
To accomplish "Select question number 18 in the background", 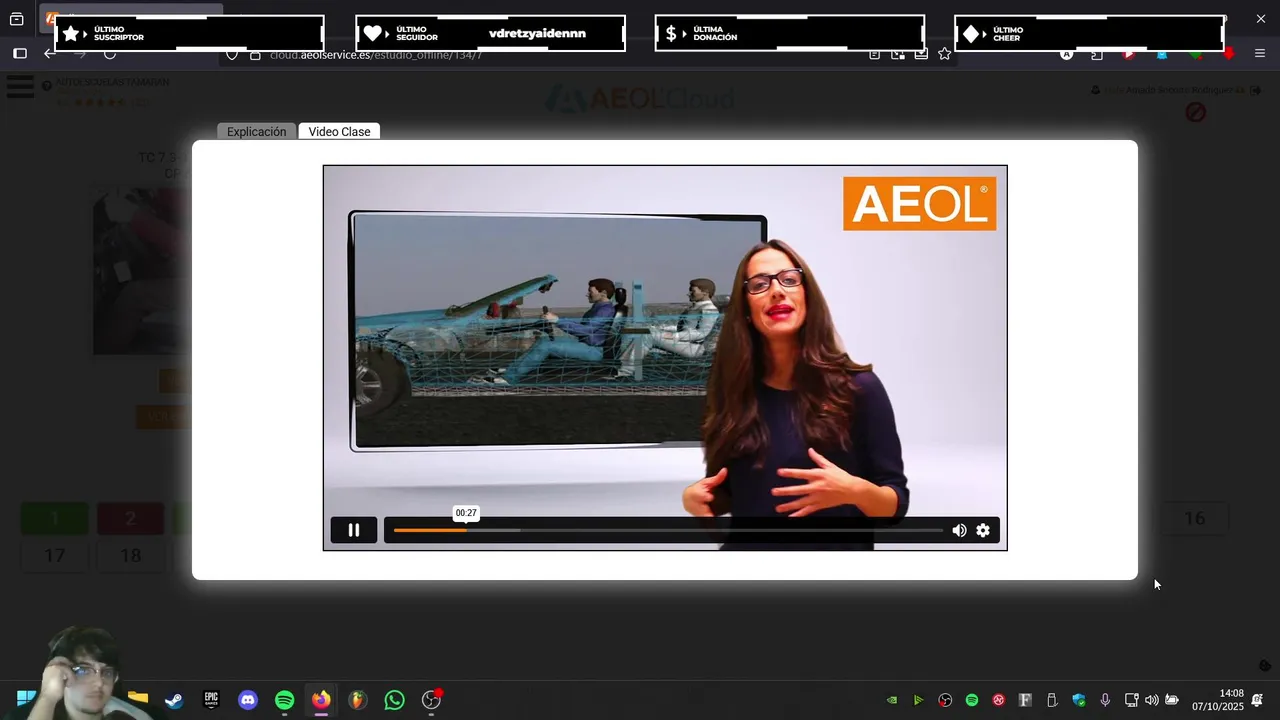I will (130, 555).
